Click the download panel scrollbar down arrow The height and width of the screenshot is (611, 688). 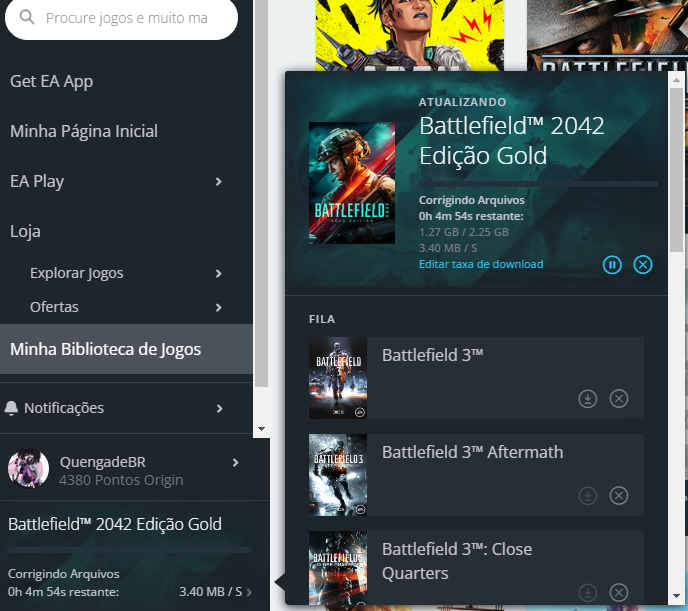[x=676, y=596]
